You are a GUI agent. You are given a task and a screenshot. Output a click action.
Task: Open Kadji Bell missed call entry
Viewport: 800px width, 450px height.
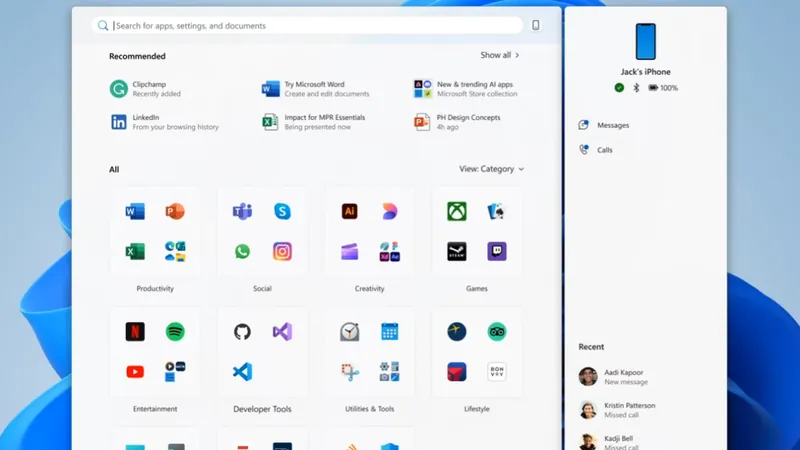point(609,442)
